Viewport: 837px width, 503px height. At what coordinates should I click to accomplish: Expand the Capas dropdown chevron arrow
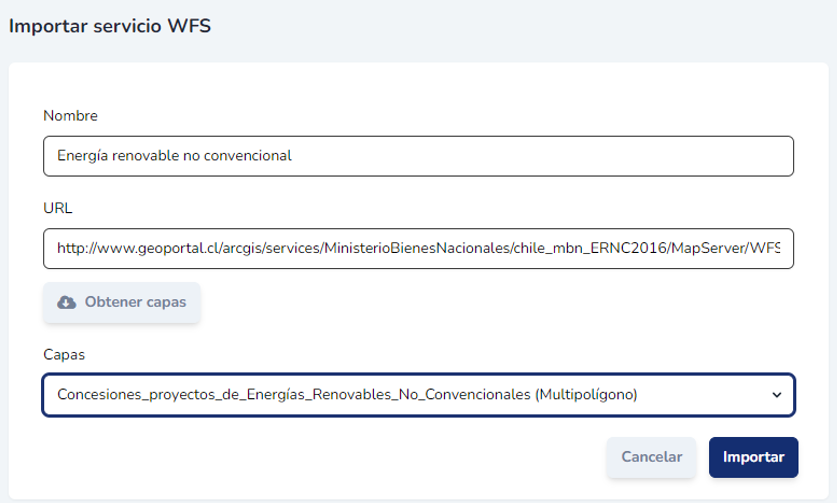(777, 395)
